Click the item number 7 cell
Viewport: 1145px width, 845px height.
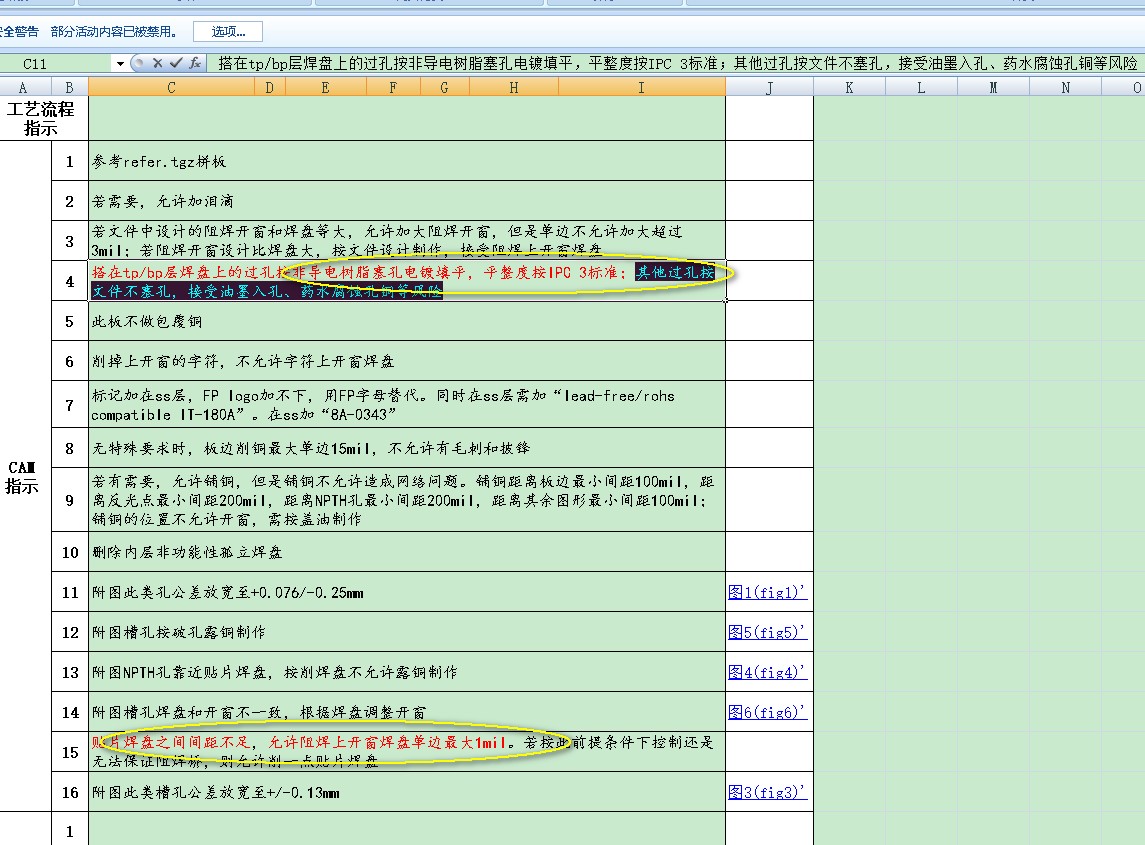[70, 404]
